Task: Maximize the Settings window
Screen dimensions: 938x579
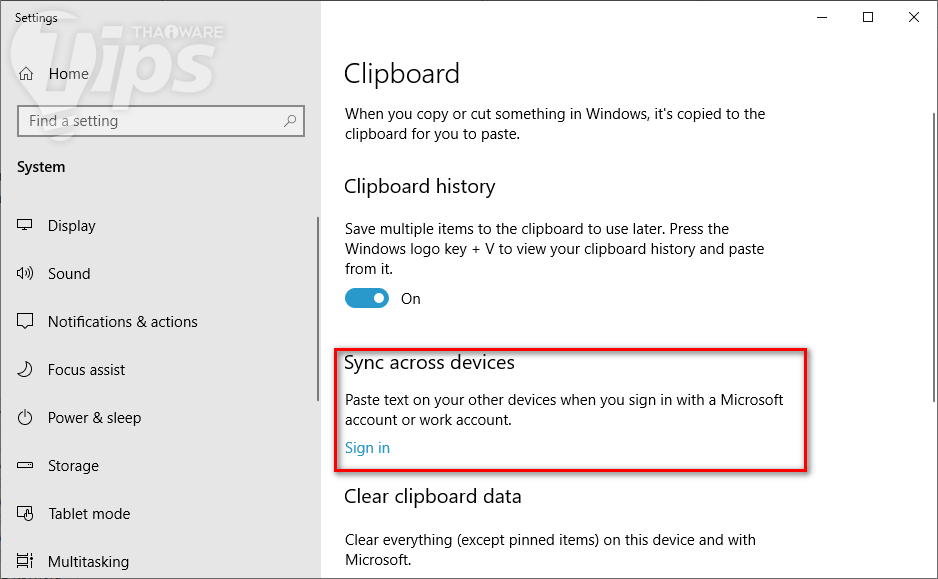Action: pyautogui.click(x=868, y=17)
